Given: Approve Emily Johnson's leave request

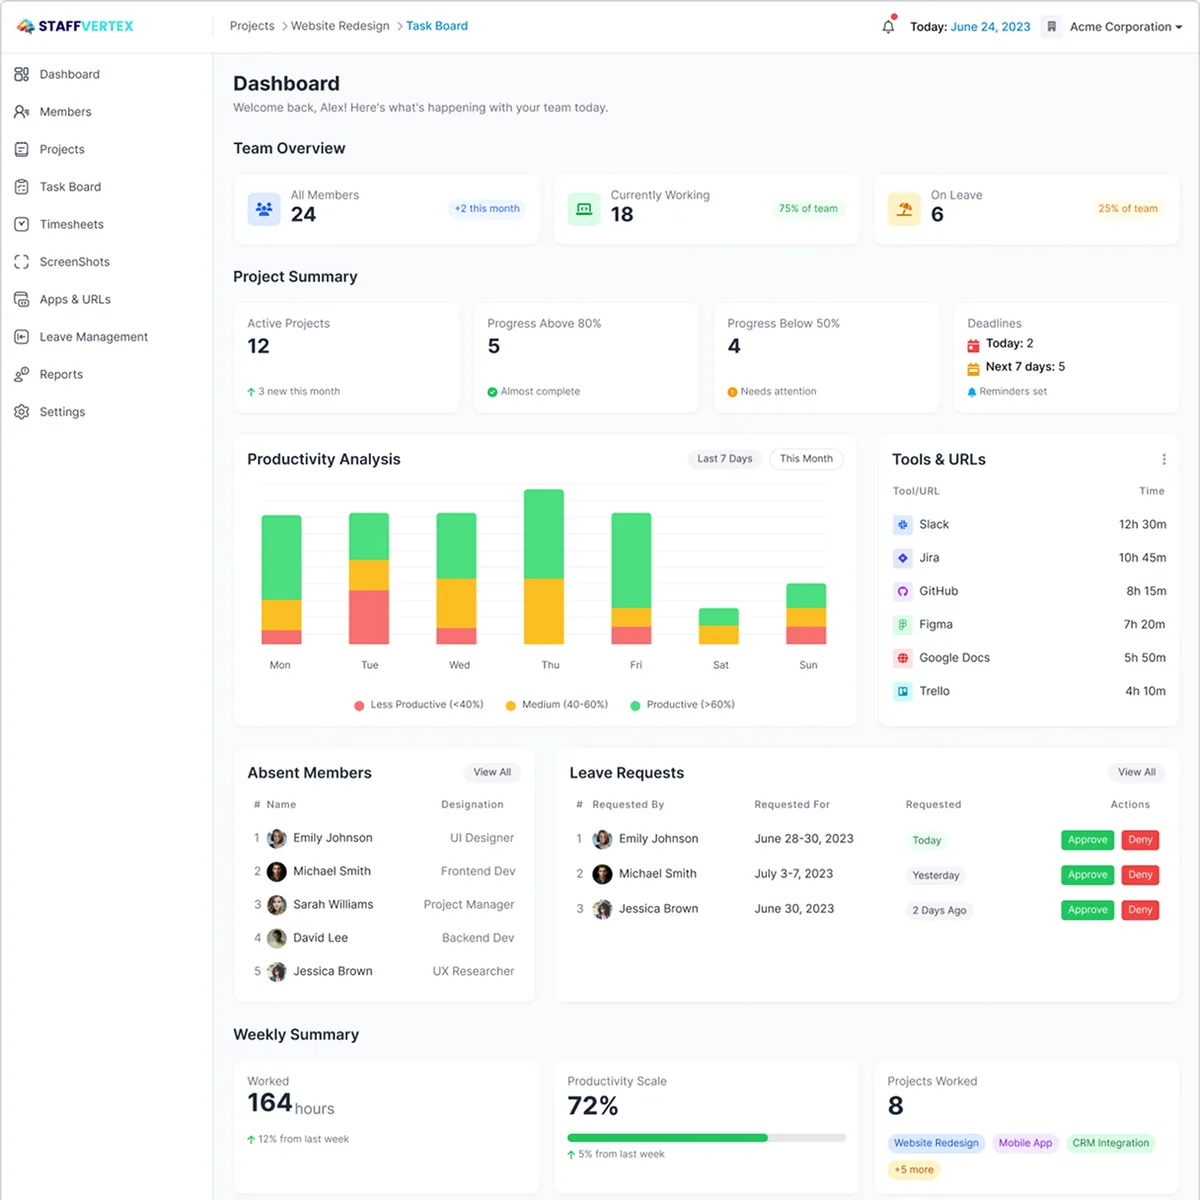Looking at the screenshot, I should click(x=1087, y=840).
